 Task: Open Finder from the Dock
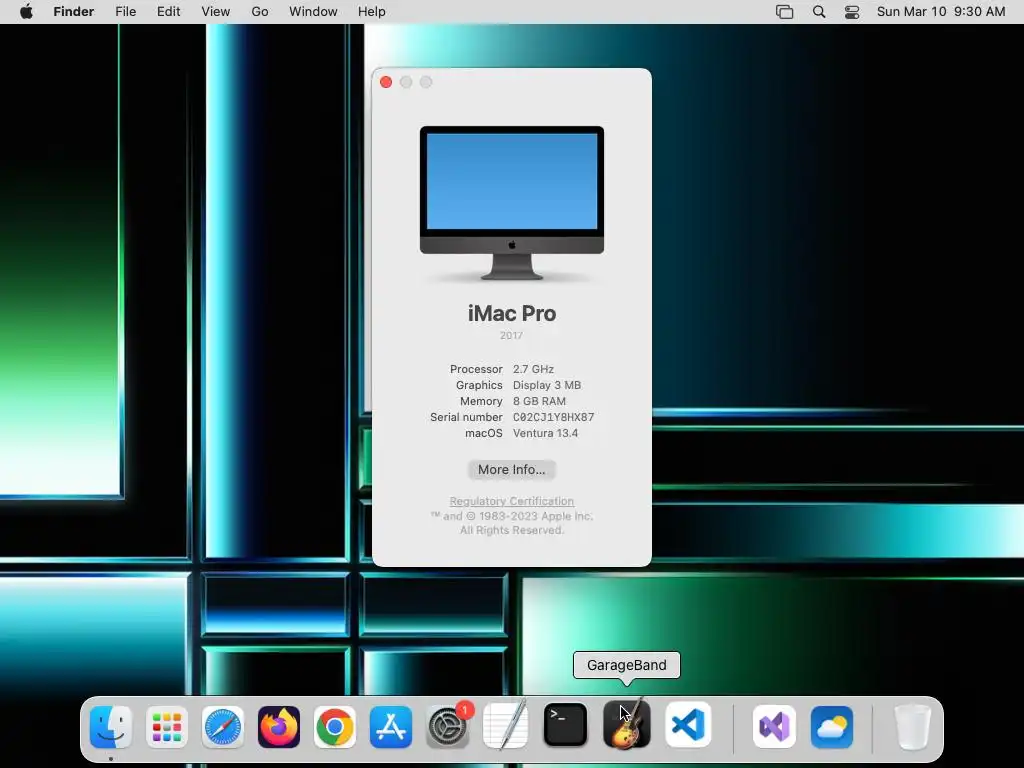point(111,726)
